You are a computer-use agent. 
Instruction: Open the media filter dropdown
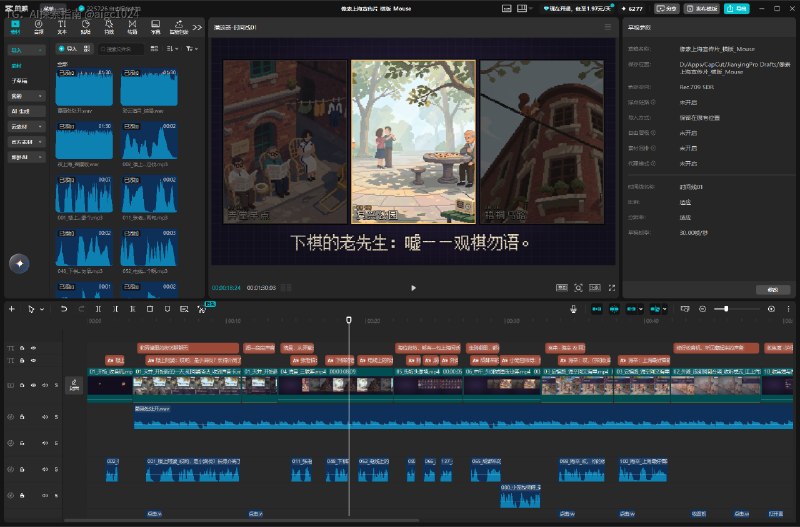click(x=191, y=48)
